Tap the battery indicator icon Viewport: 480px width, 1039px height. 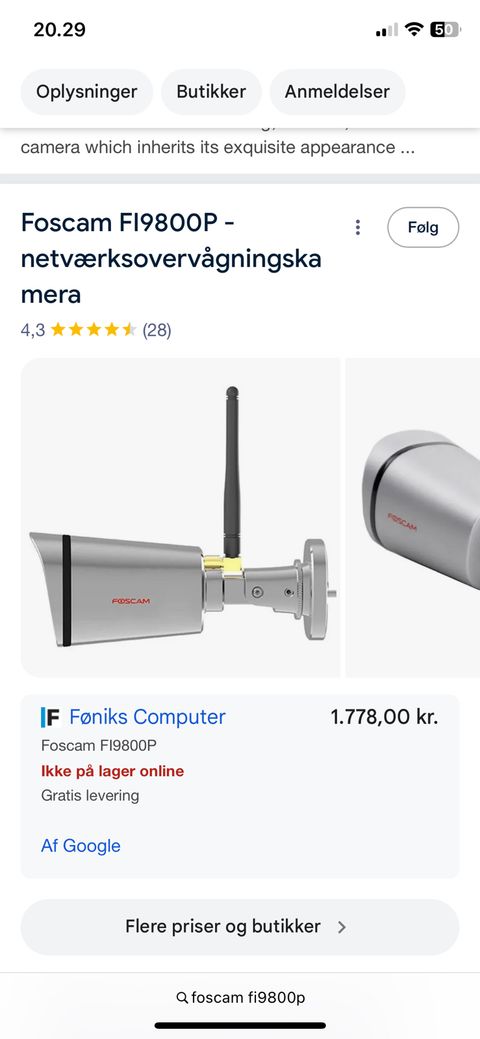[x=445, y=29]
